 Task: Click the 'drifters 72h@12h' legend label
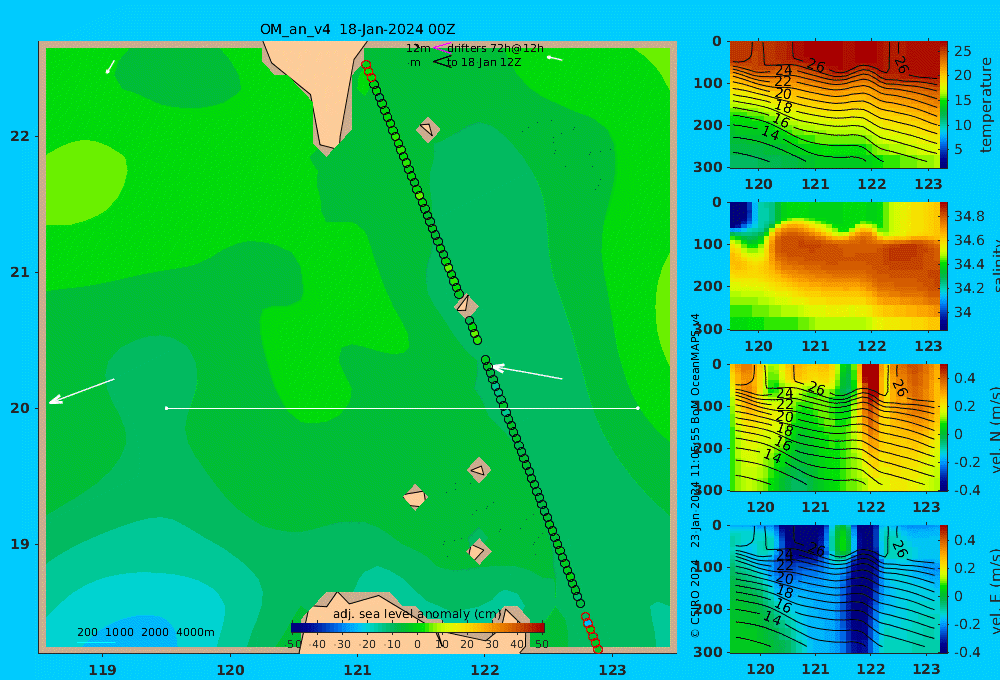click(495, 48)
